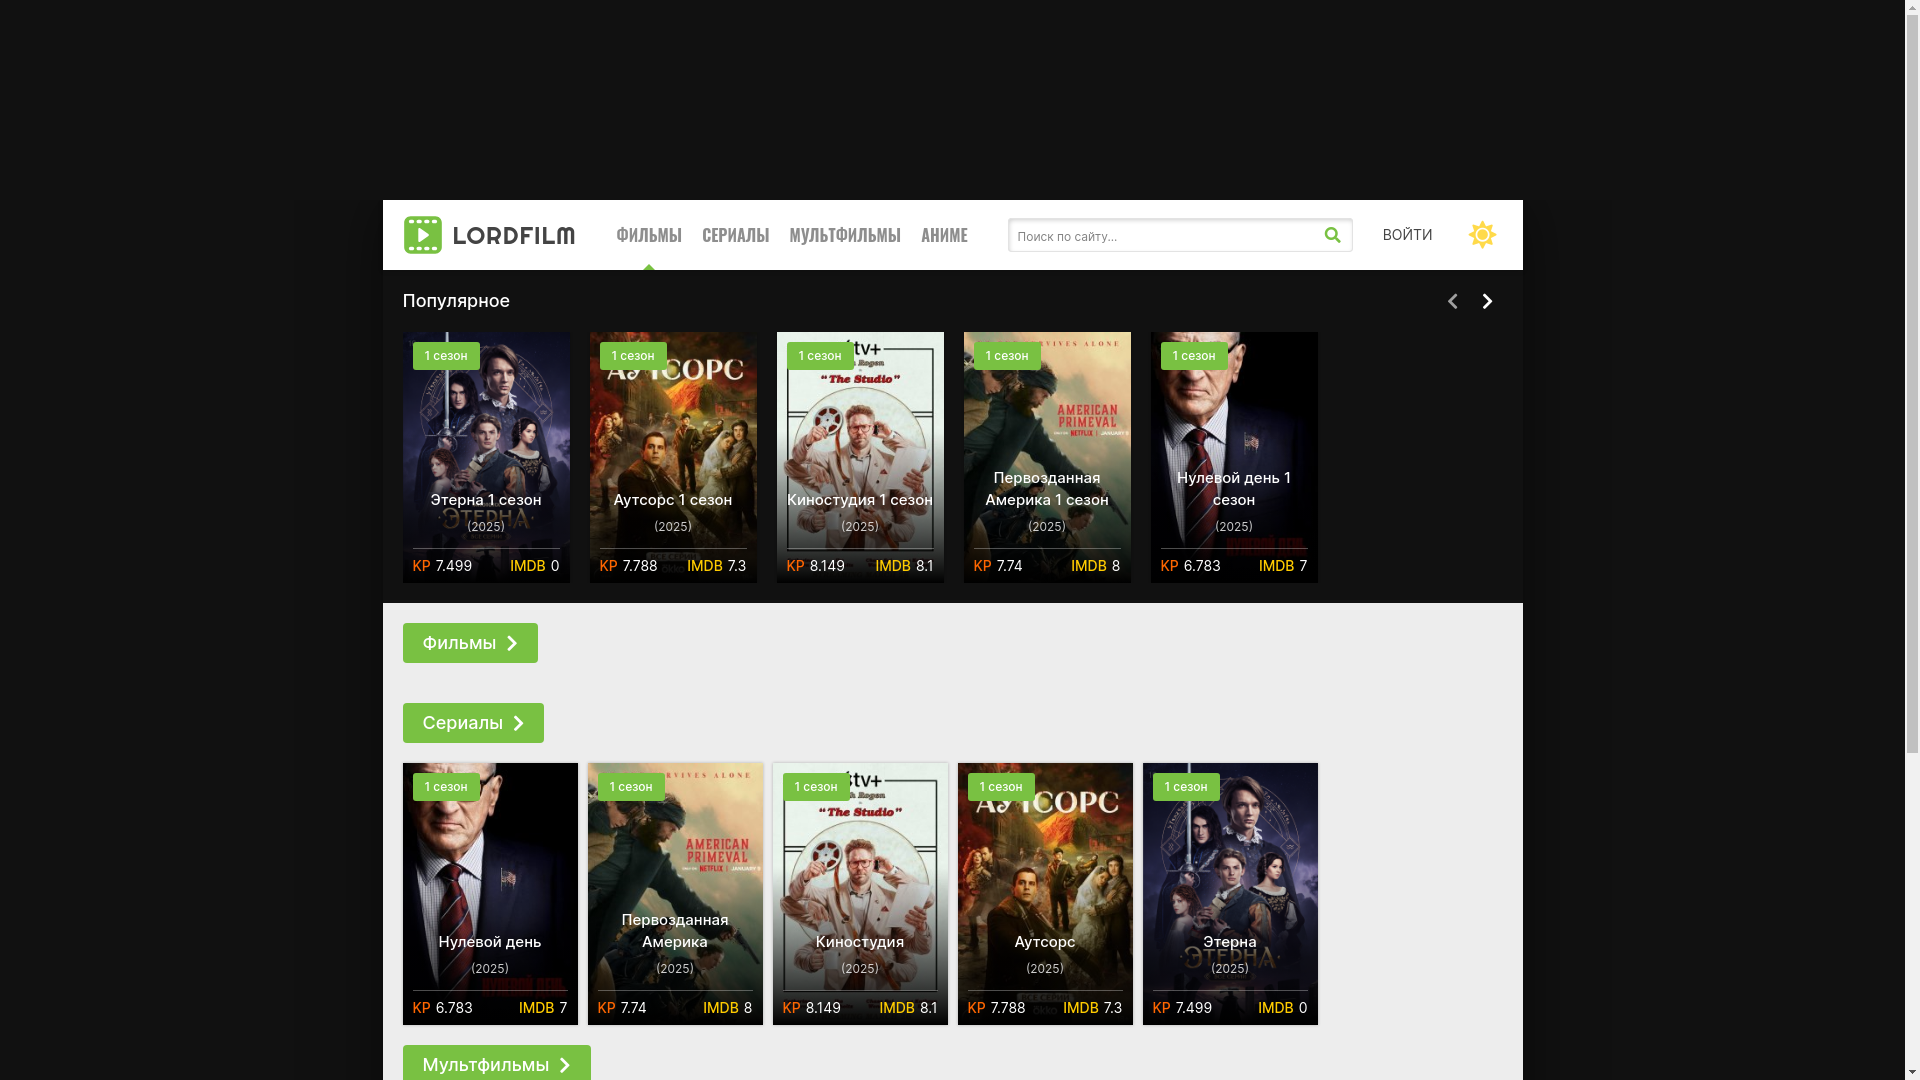Click 1 сезон badge on Сериалы Этерна
Image resolution: width=1920 pixels, height=1080 pixels.
tap(1186, 787)
